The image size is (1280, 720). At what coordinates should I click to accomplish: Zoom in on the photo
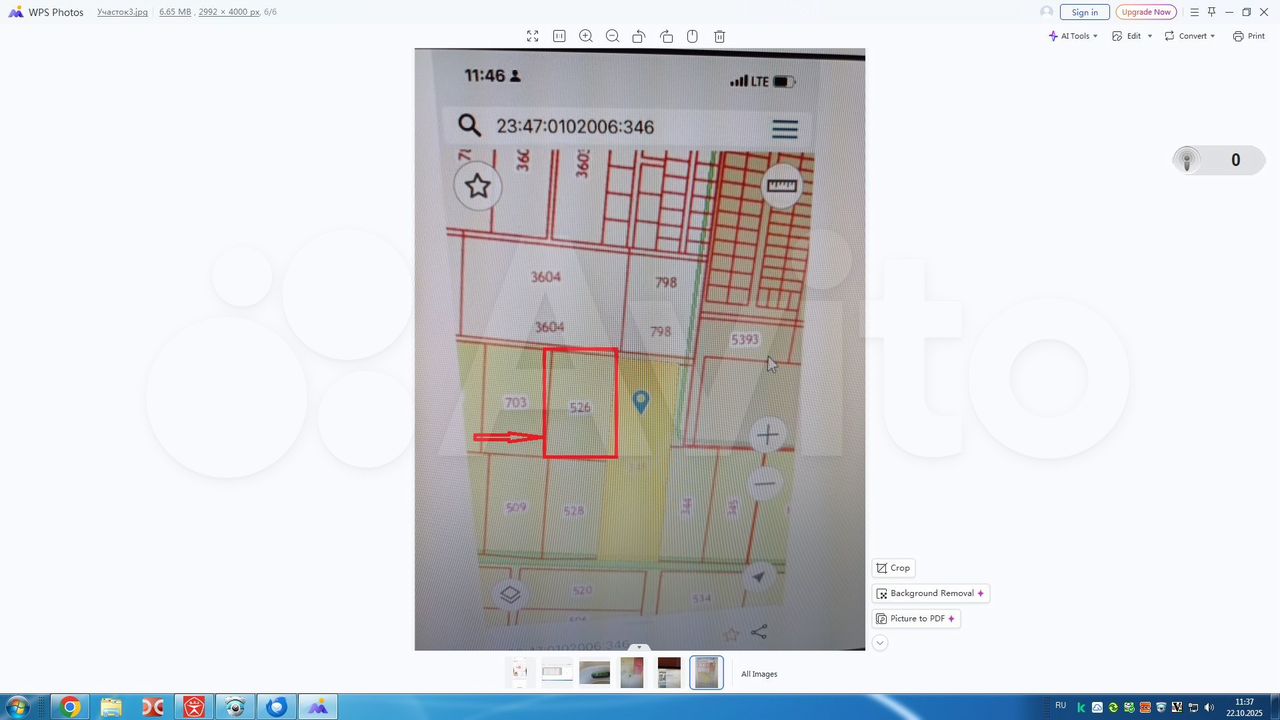point(586,36)
